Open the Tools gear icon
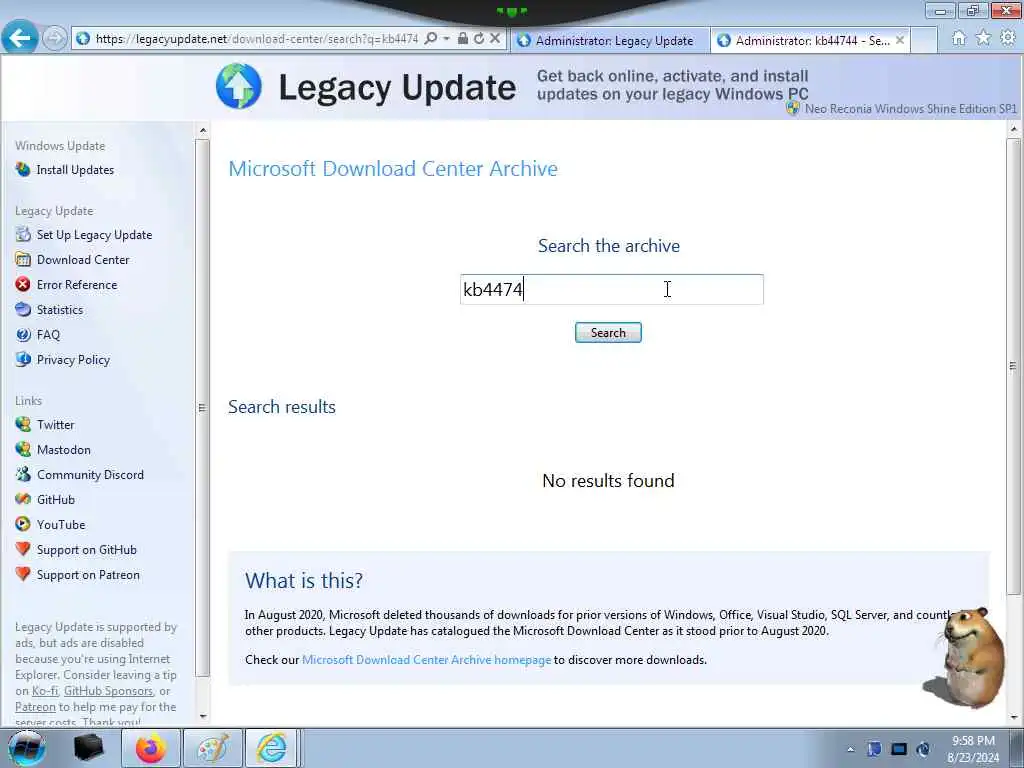Viewport: 1024px width, 768px height. pos(1008,38)
